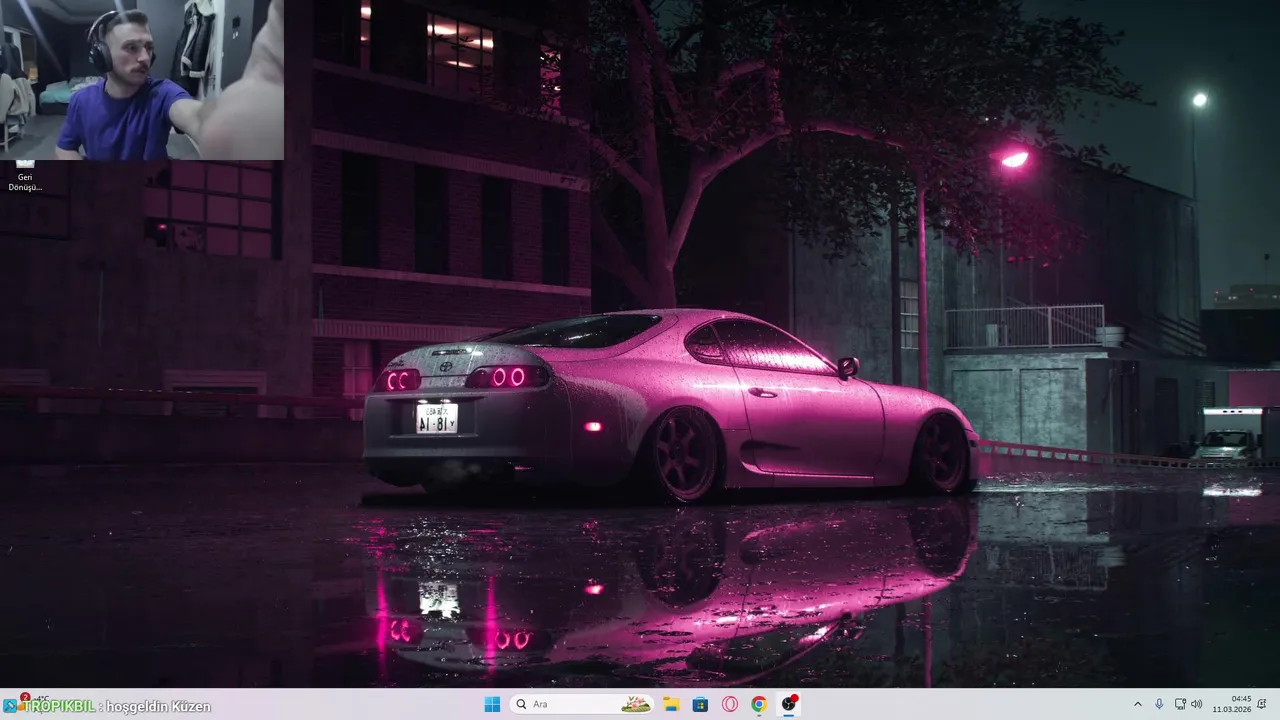Click the search highlight flower image
Image resolution: width=1280 pixels, height=720 pixels.
click(636, 704)
